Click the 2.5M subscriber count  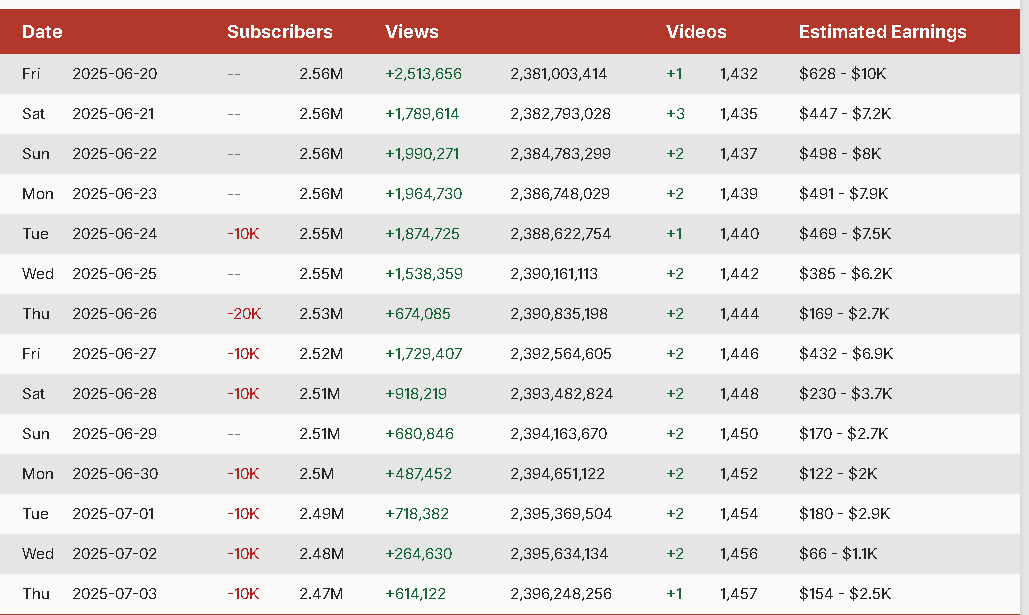click(x=316, y=474)
